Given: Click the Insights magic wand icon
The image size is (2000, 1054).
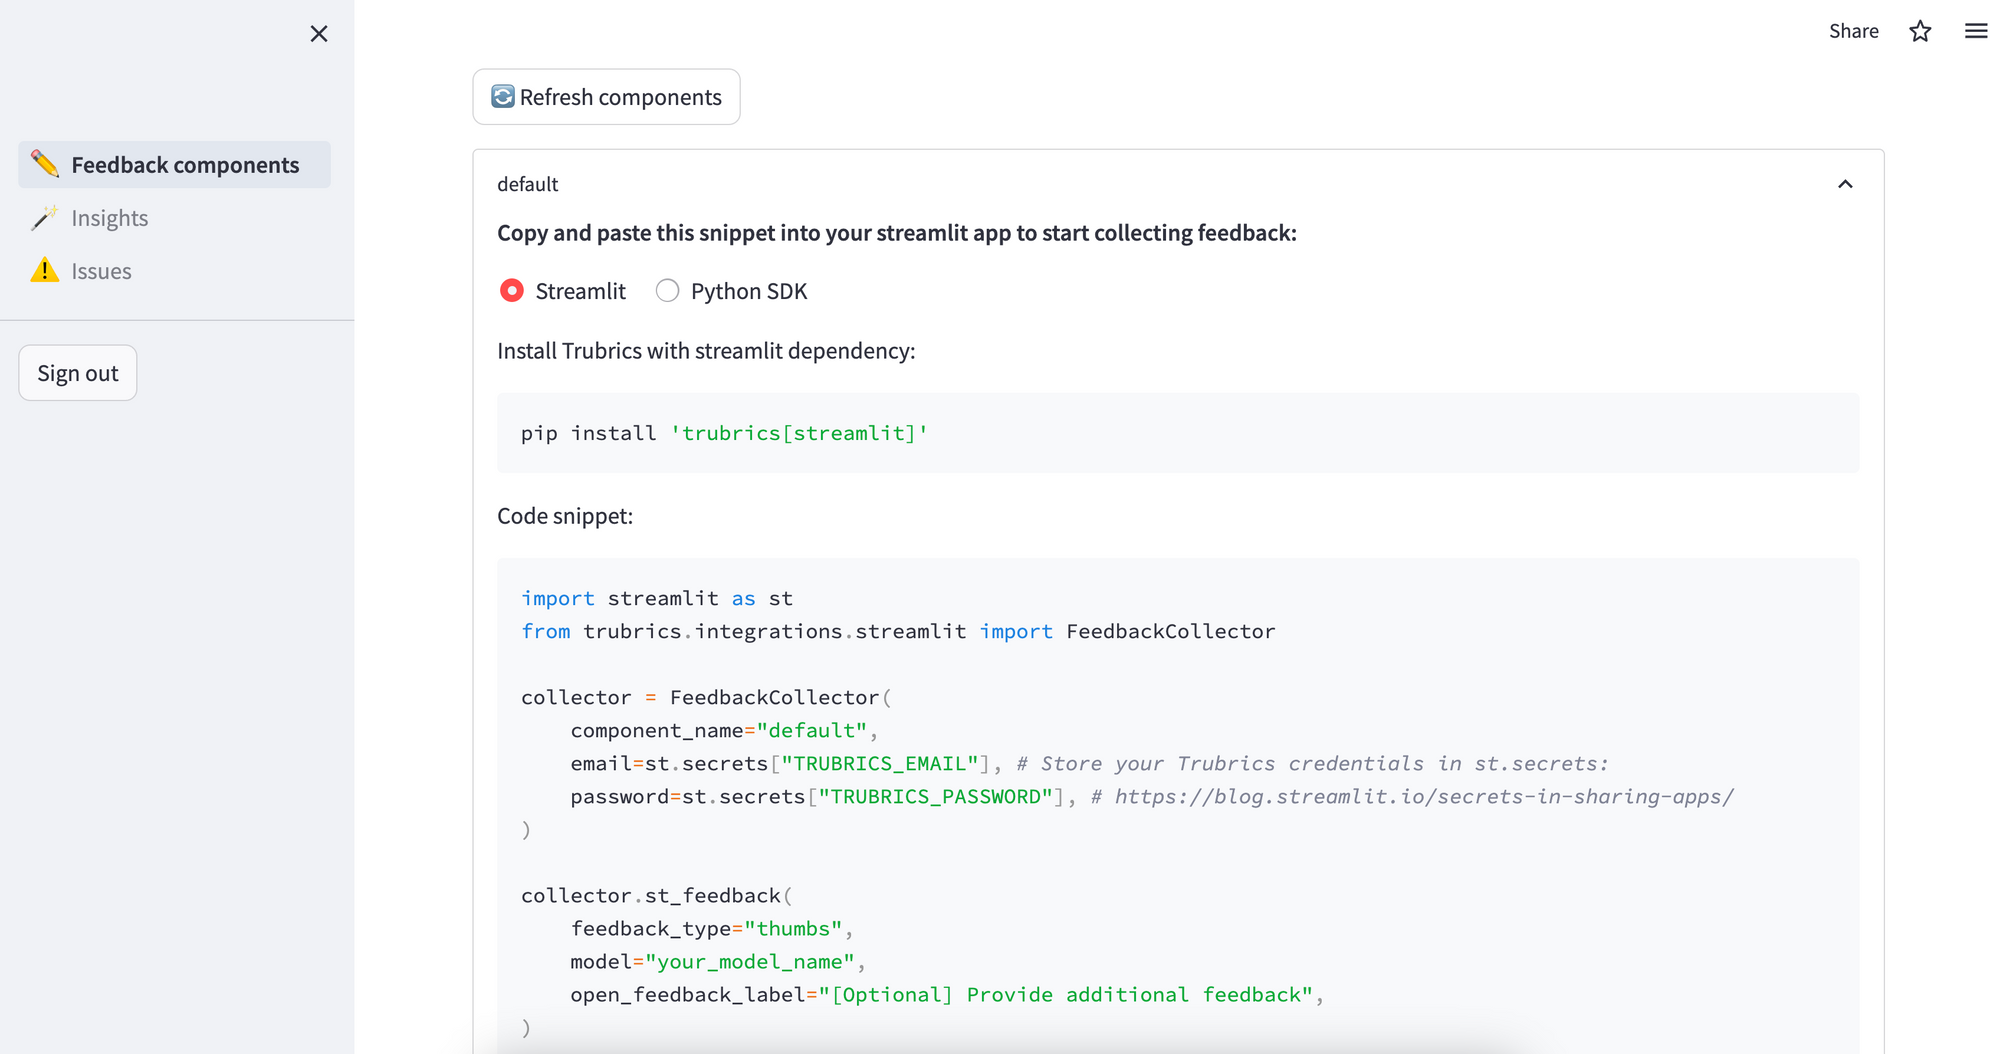Looking at the screenshot, I should (44, 217).
